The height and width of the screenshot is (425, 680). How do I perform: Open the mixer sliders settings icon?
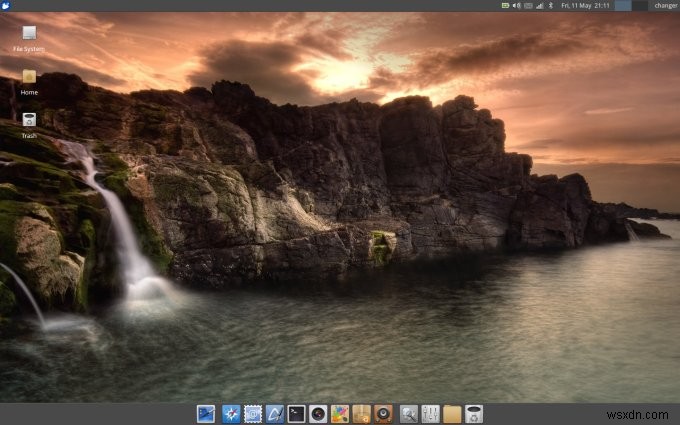(431, 413)
